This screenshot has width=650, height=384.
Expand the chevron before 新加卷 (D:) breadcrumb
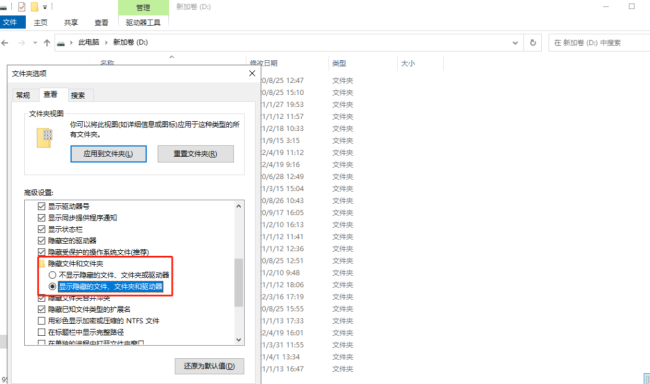tap(106, 43)
